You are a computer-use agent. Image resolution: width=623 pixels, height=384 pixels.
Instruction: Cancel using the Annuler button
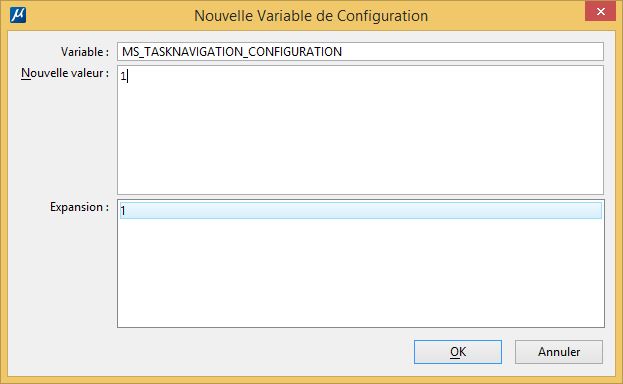pyautogui.click(x=559, y=352)
